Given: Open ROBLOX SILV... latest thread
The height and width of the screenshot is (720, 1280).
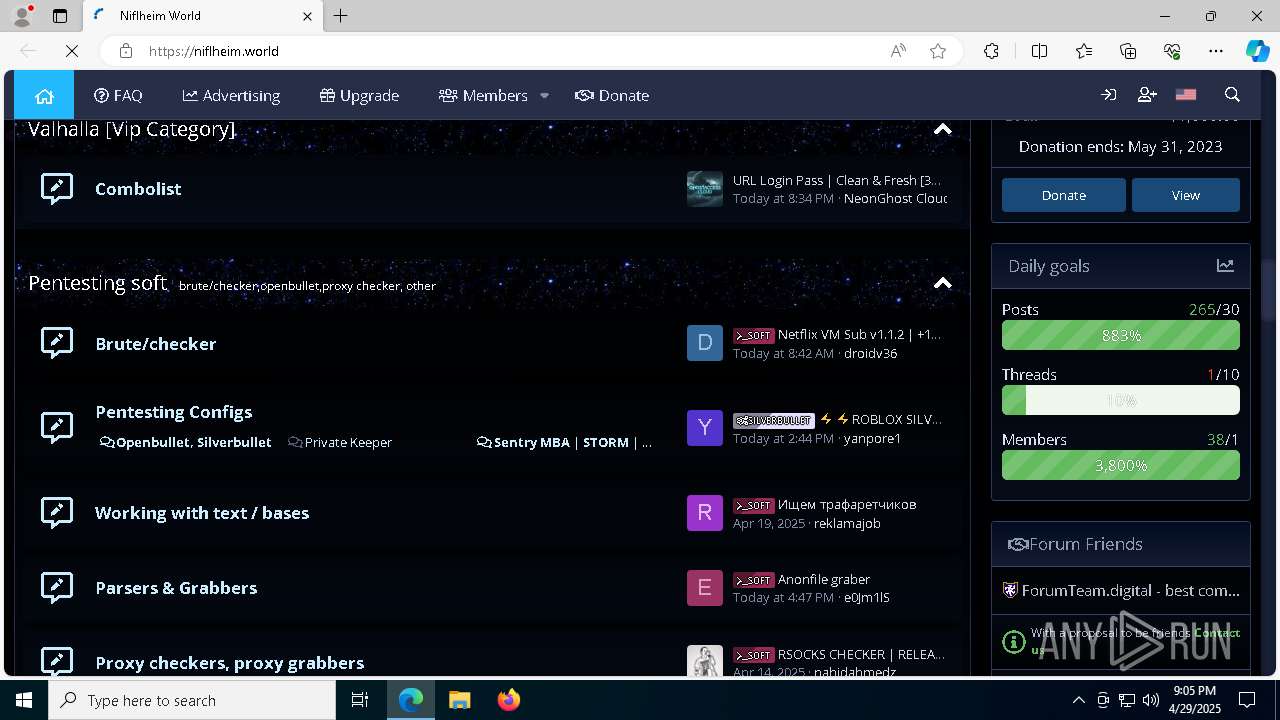Looking at the screenshot, I should point(881,419).
